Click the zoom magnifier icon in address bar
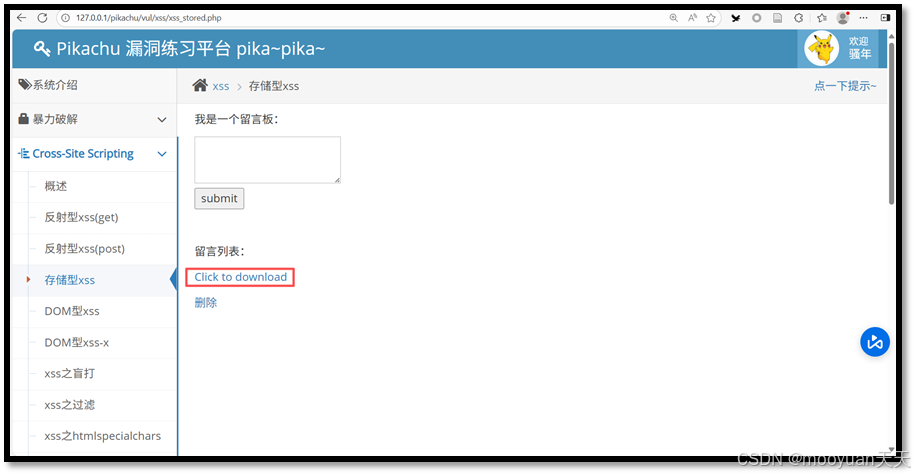The image size is (915, 475). tap(673, 18)
